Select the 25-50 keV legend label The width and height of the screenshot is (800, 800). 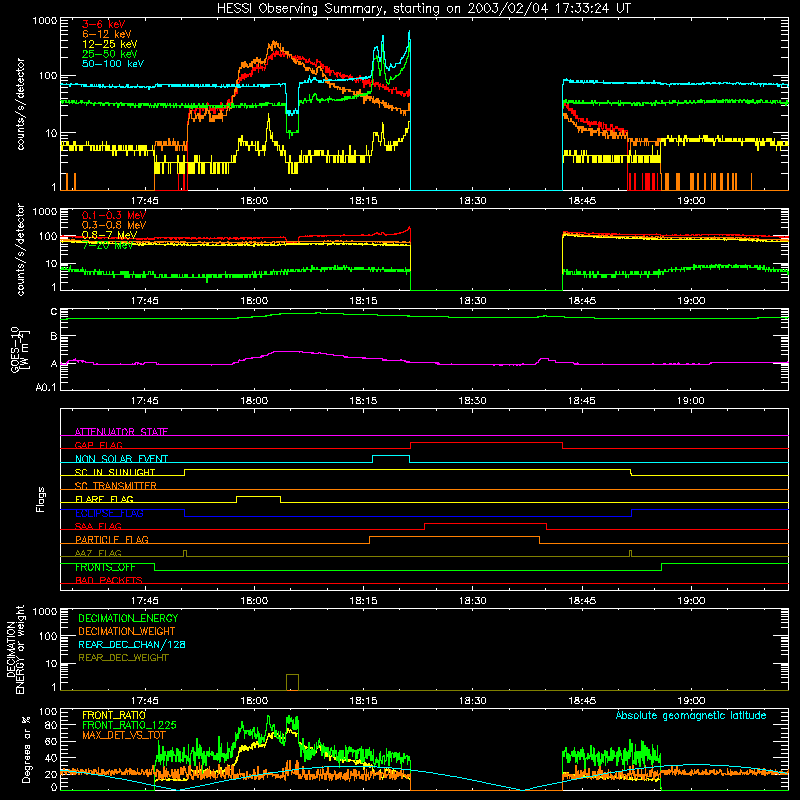point(109,54)
